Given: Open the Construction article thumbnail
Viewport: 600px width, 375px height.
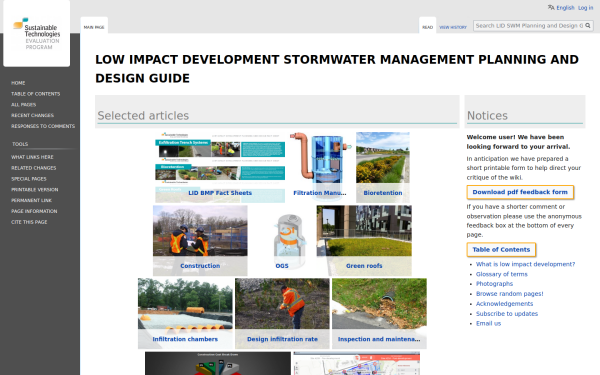Looking at the screenshot, I should click(x=200, y=240).
